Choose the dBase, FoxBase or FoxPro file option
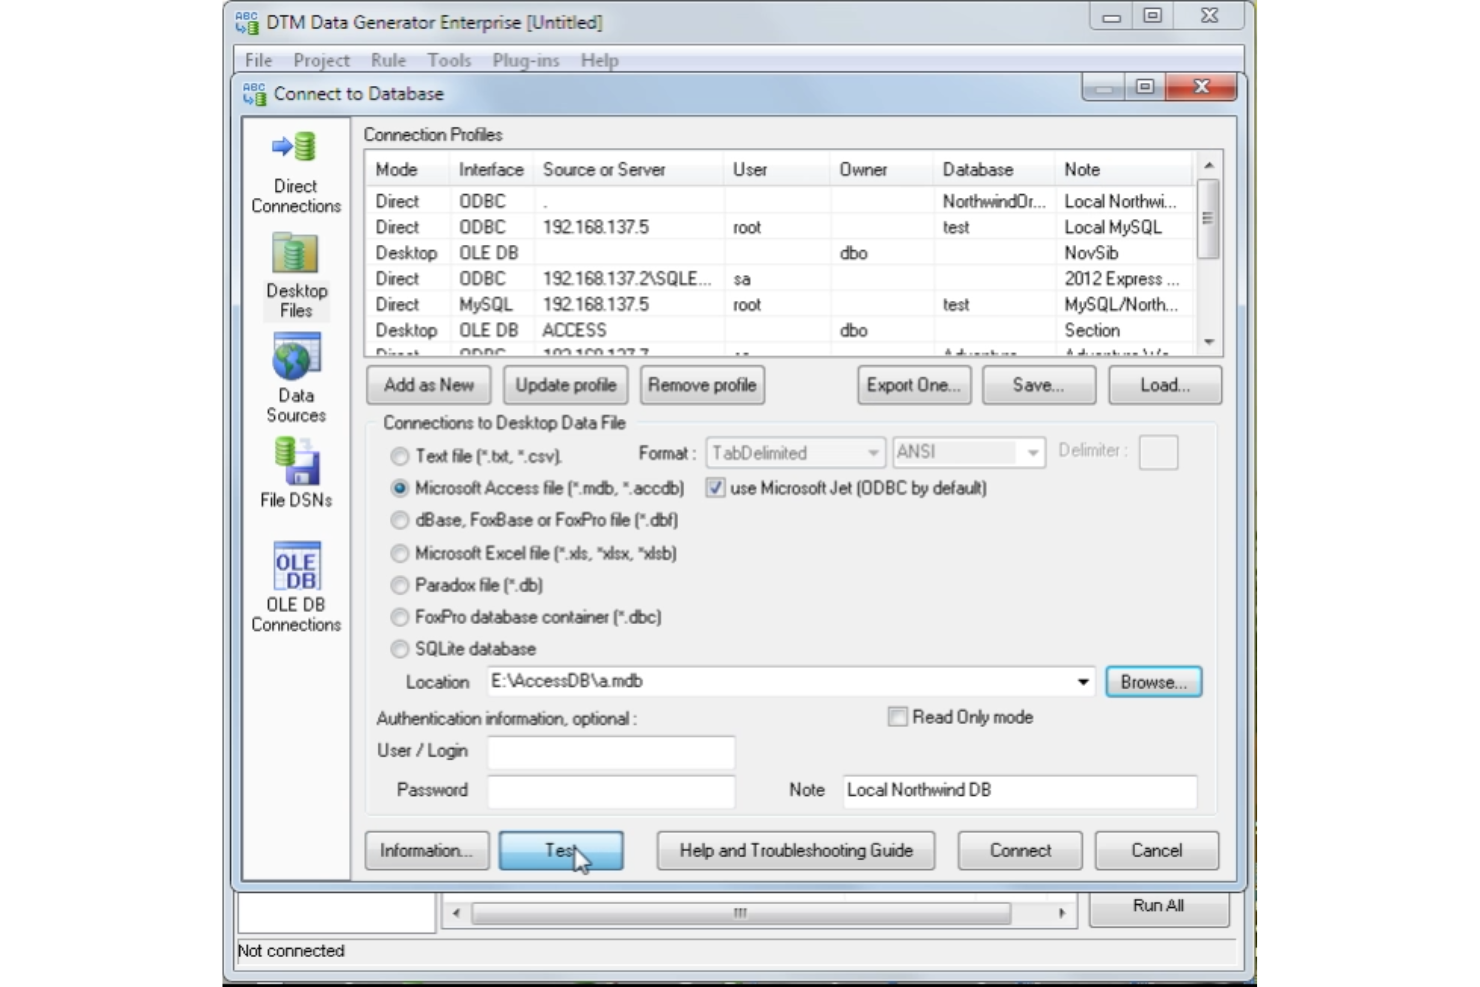 400,521
